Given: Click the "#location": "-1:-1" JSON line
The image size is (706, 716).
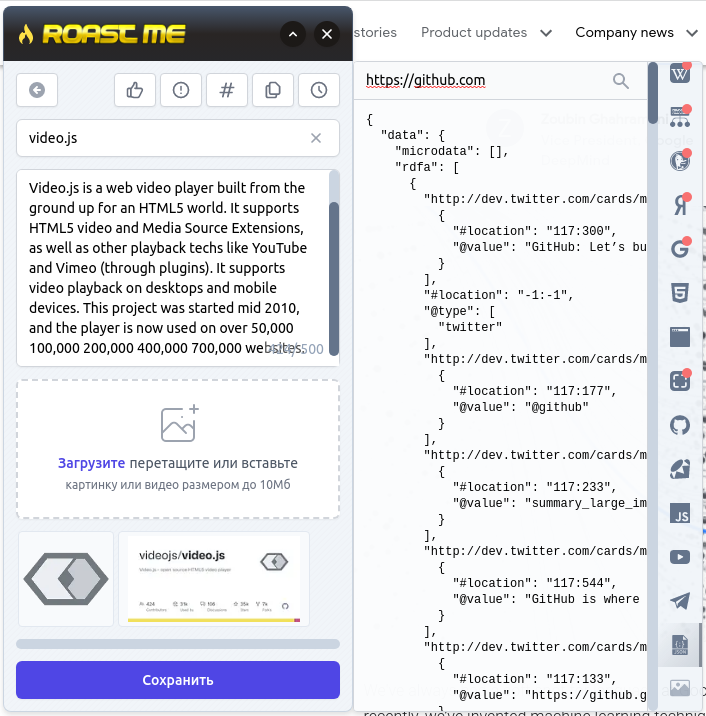Looking at the screenshot, I should click(499, 295).
